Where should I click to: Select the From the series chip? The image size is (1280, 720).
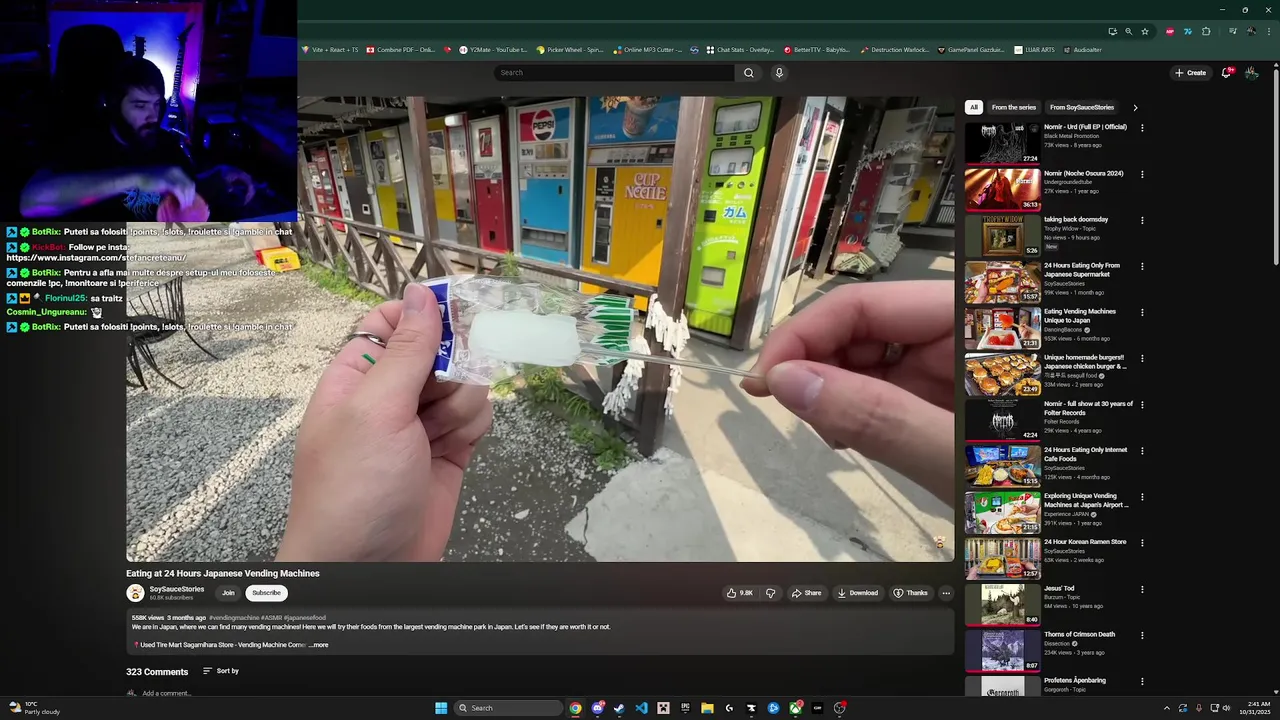click(1013, 107)
